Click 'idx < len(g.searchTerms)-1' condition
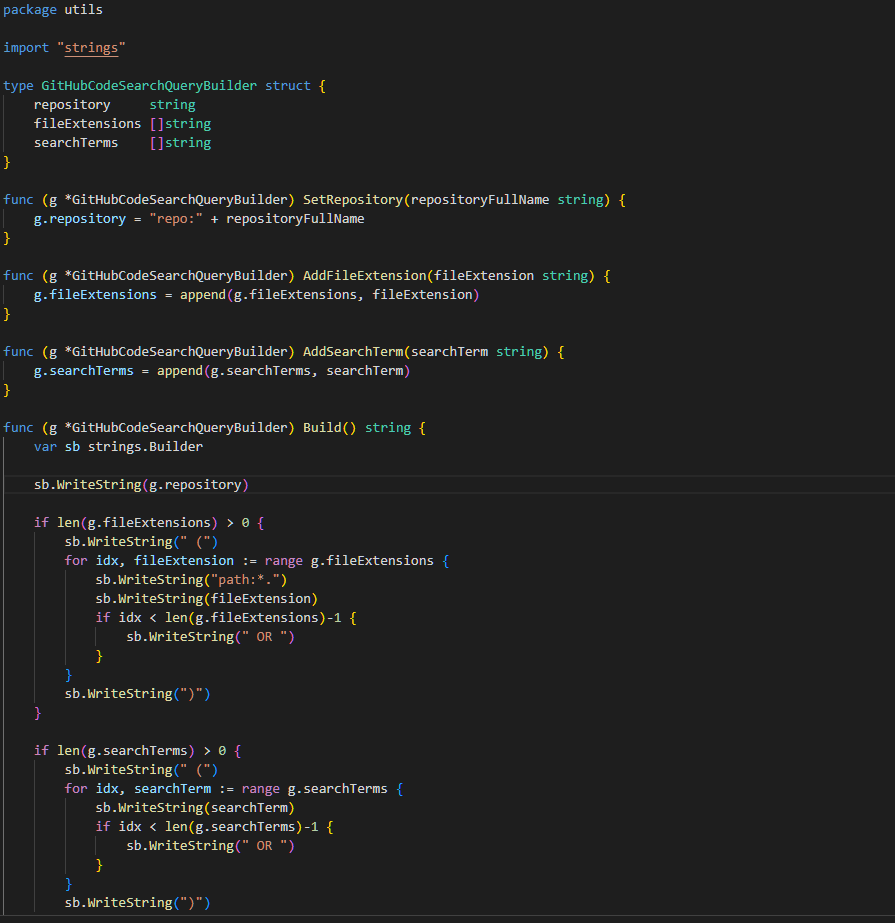 [x=218, y=826]
